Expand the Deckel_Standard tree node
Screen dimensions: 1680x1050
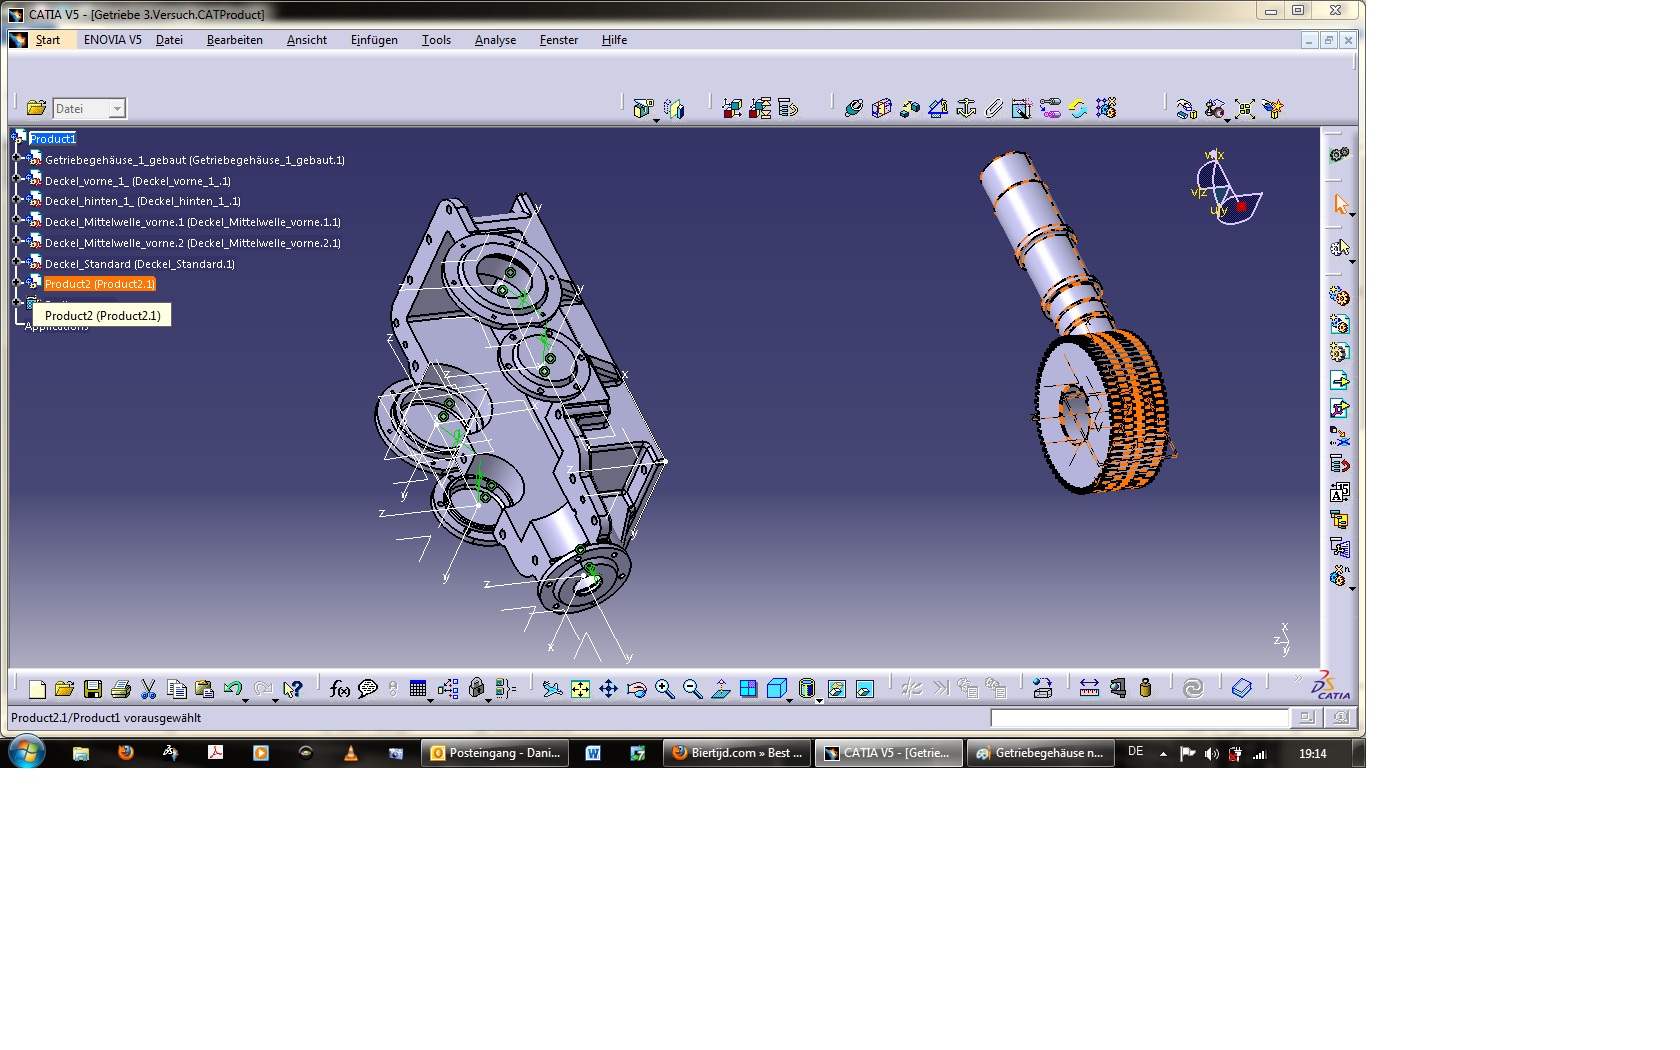coord(17,262)
